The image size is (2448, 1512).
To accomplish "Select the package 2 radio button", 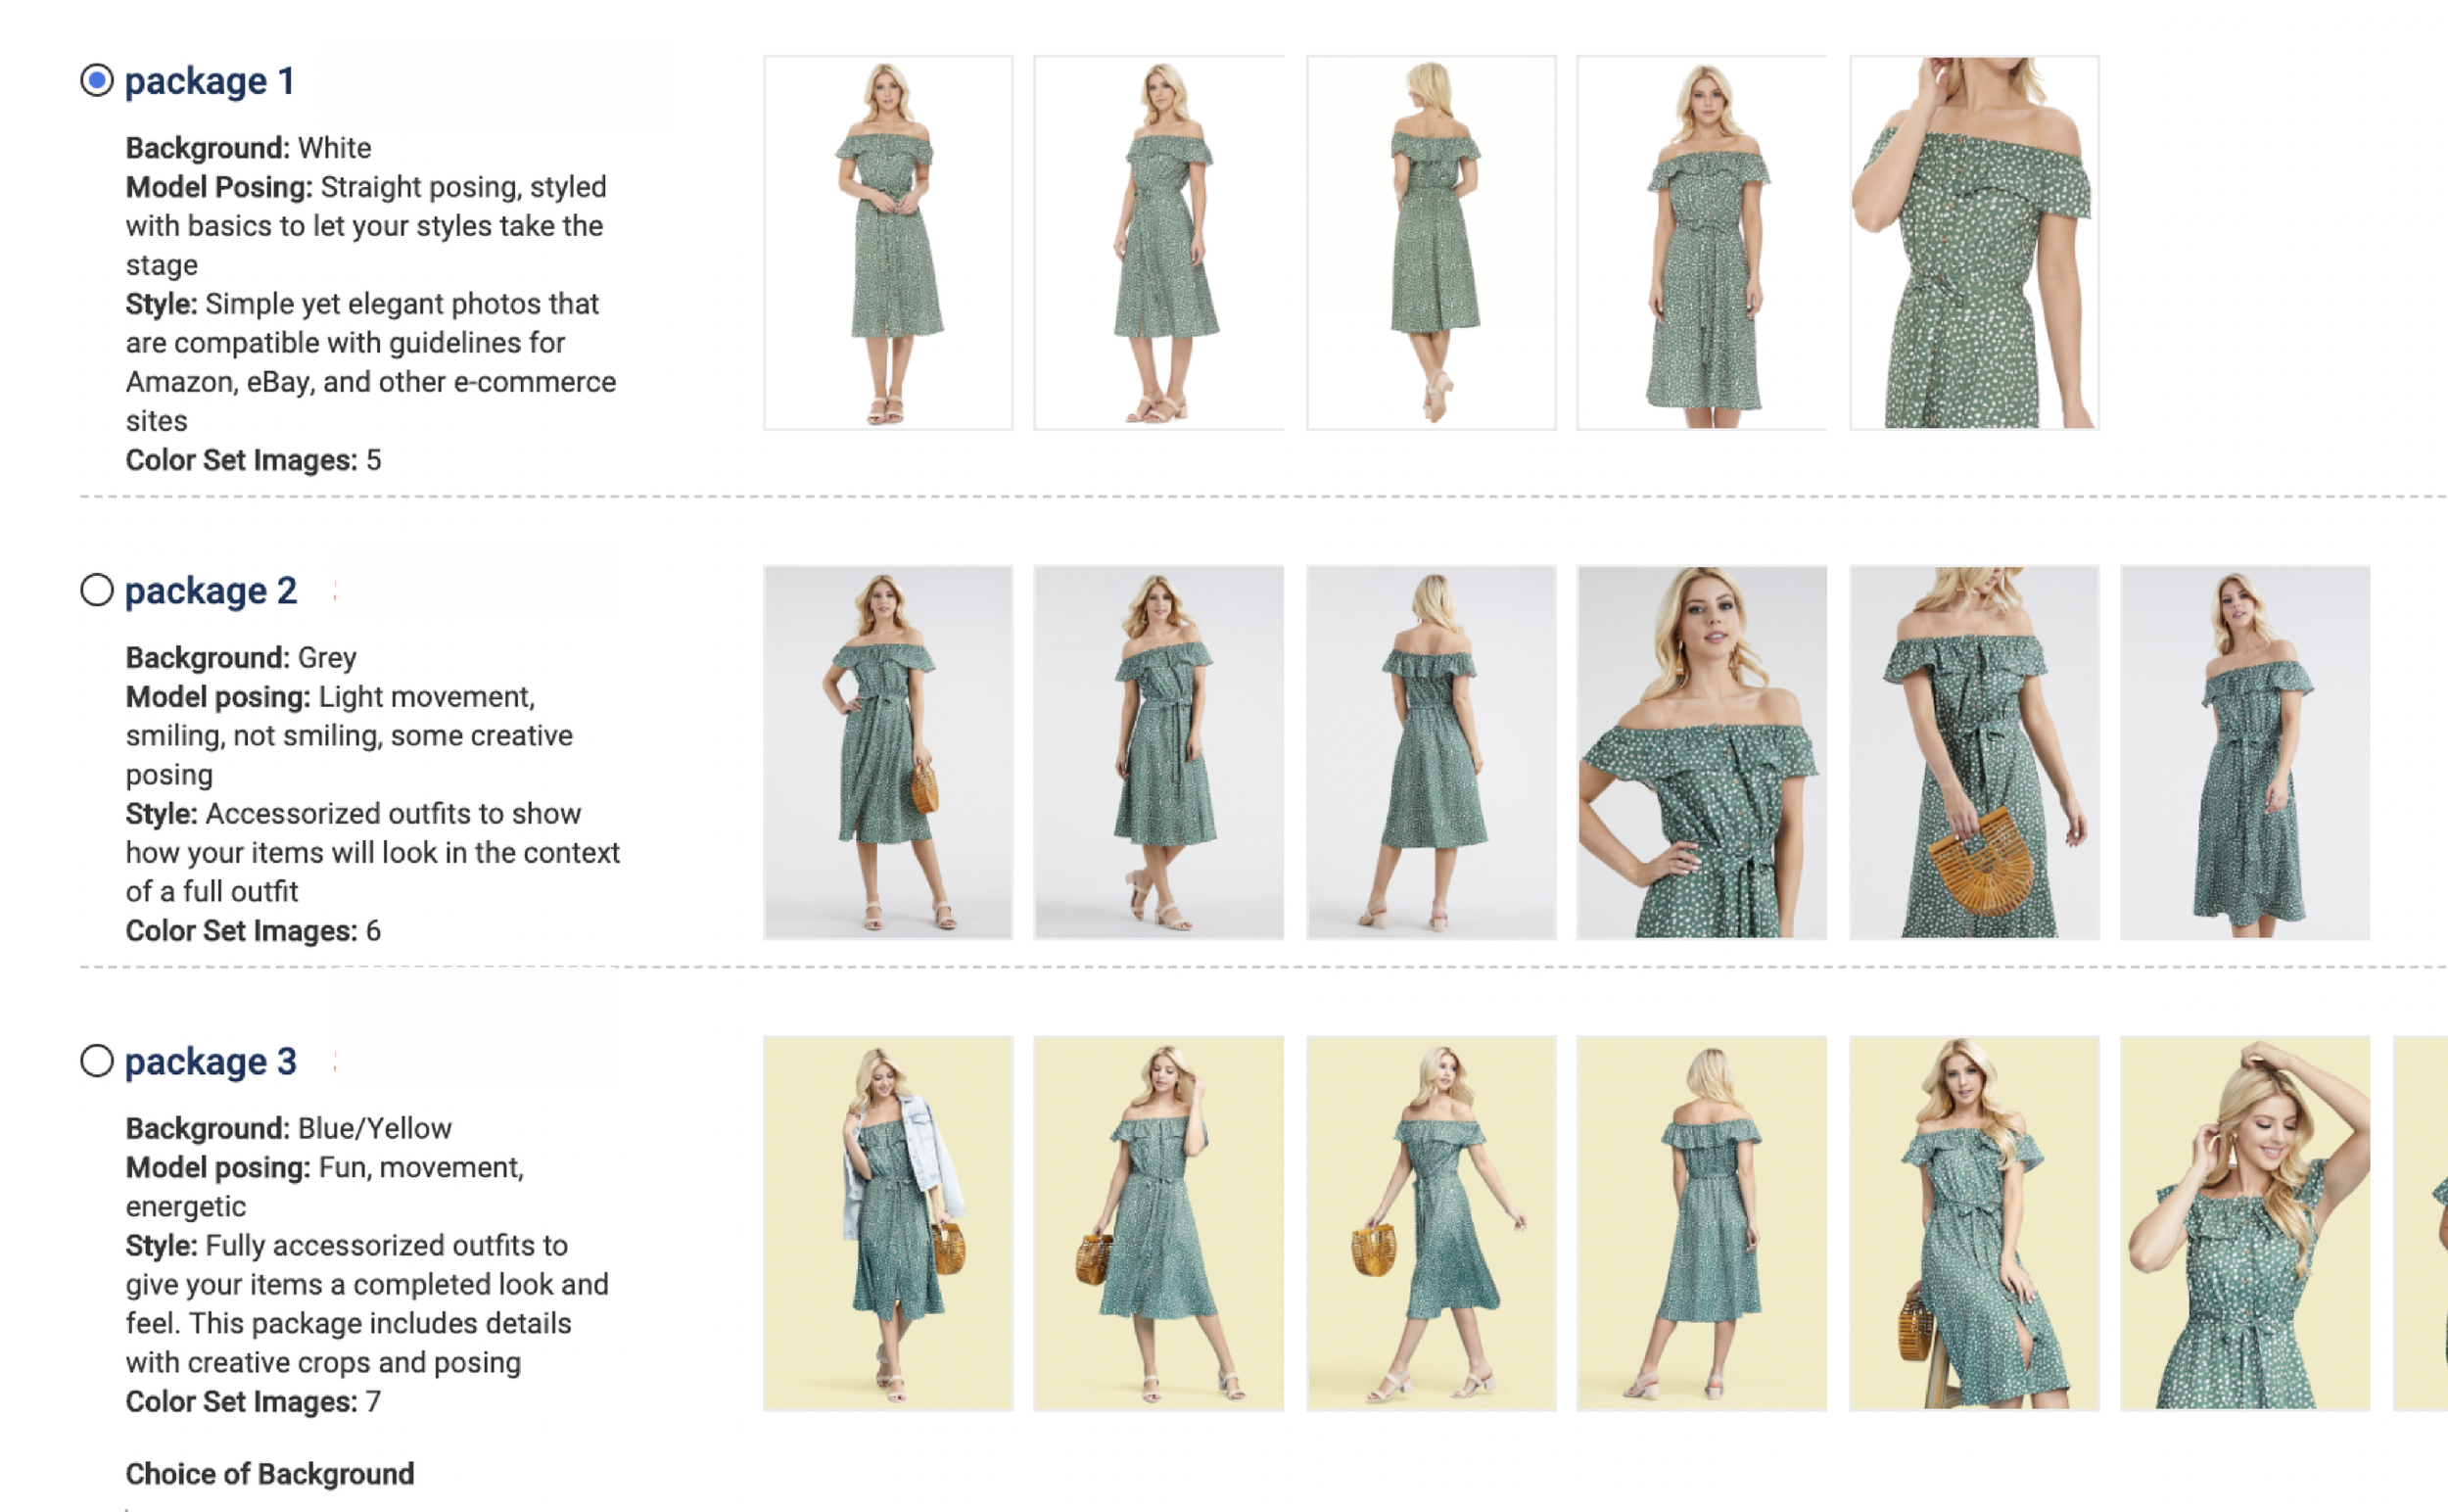I will 97,590.
